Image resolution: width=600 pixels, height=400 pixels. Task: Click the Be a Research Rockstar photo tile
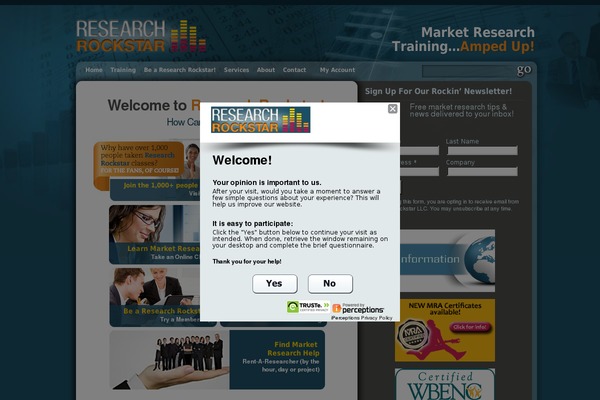[x=154, y=297]
